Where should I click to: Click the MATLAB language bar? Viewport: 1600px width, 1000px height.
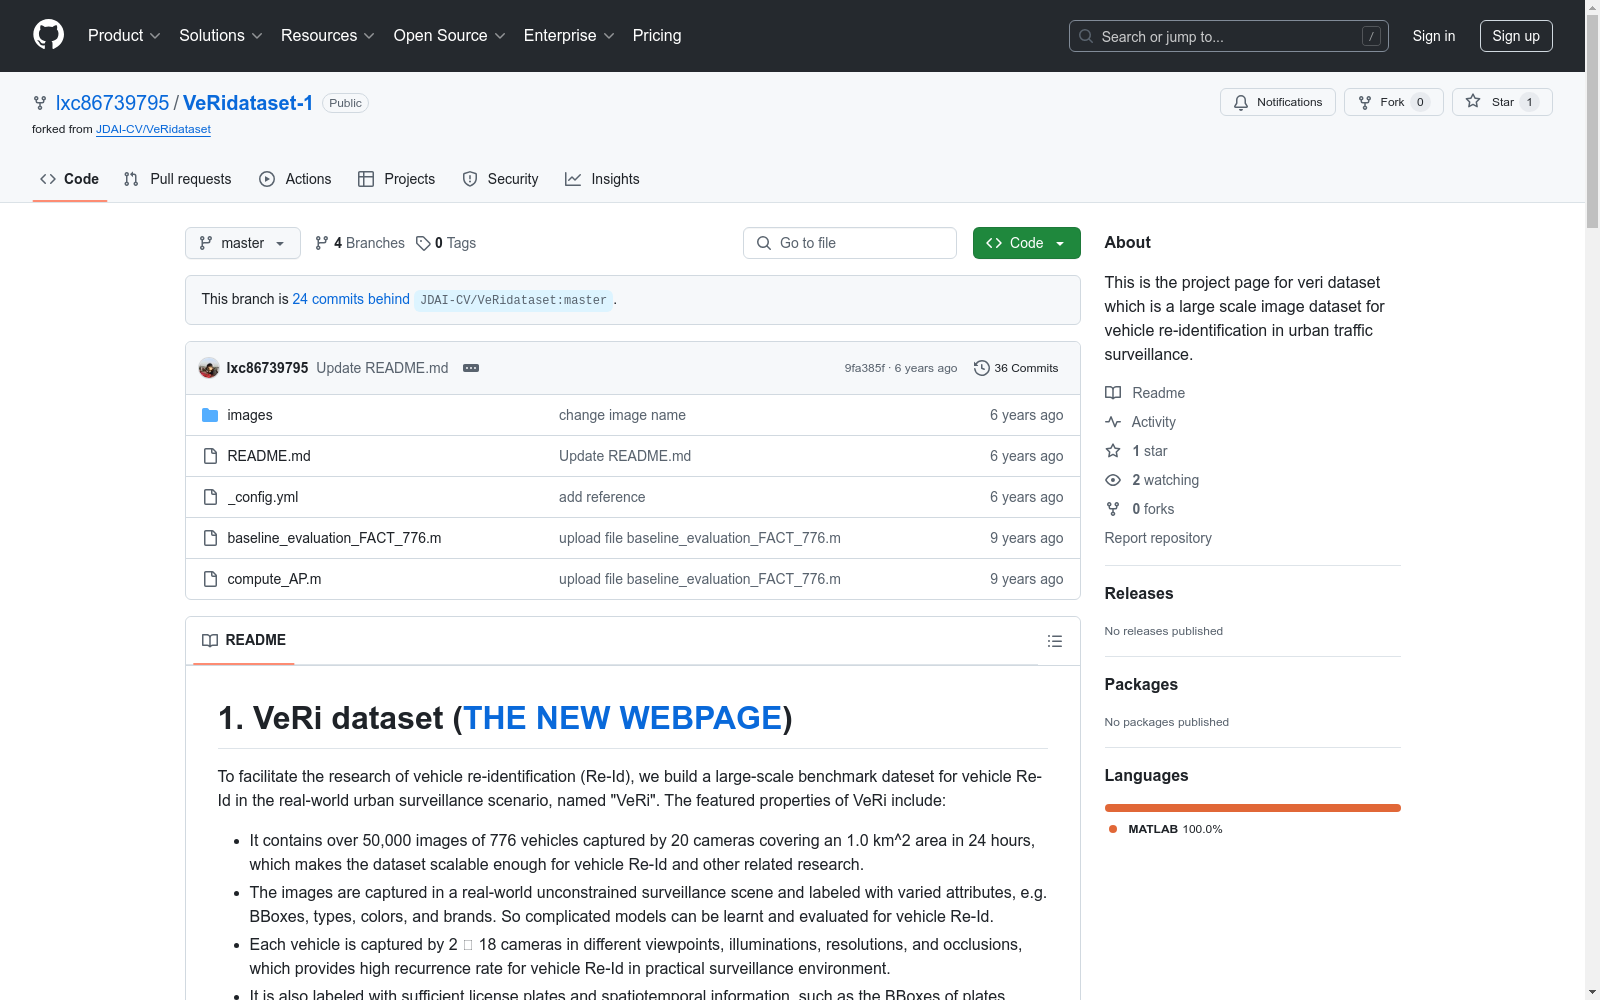click(1253, 808)
